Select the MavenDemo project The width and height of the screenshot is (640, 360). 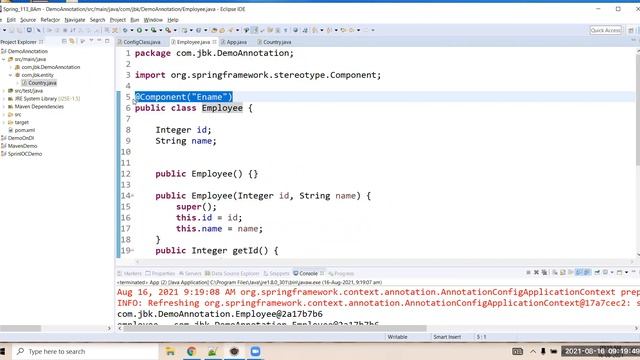pos(22,146)
